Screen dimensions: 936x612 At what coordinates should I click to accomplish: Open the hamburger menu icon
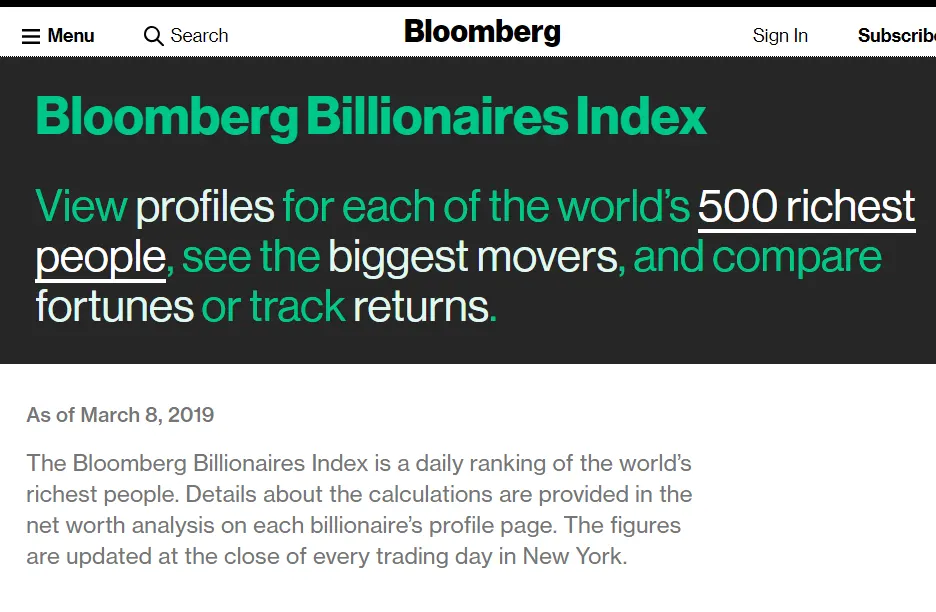click(31, 36)
